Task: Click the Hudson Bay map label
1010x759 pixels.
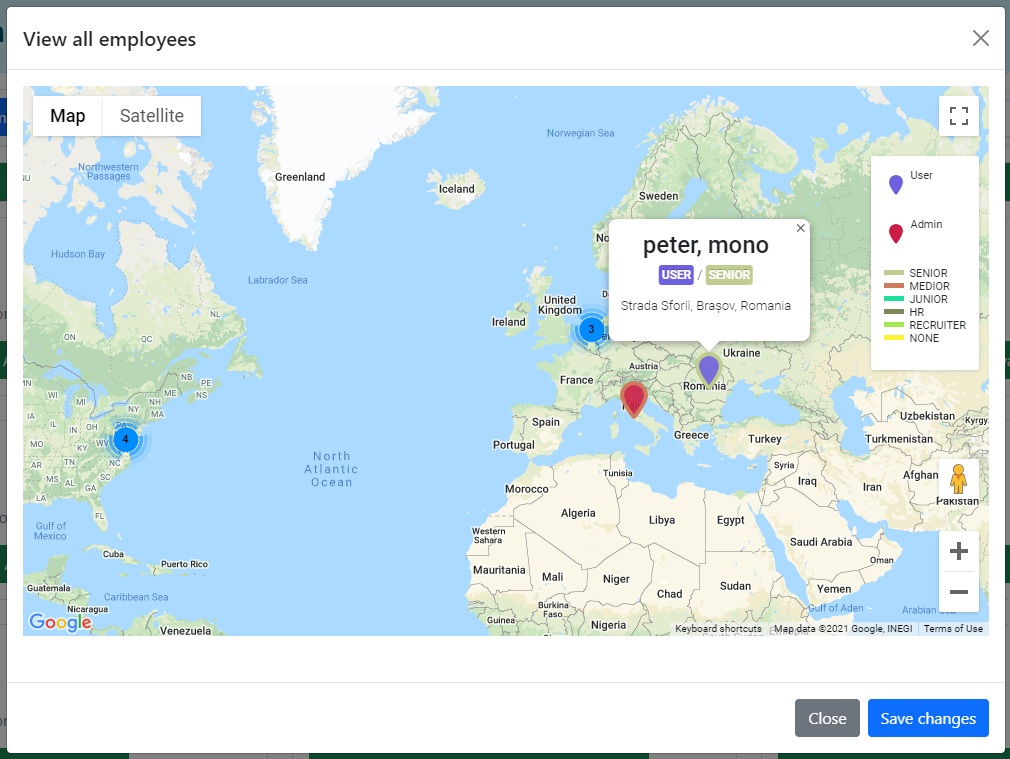Action: click(x=78, y=255)
